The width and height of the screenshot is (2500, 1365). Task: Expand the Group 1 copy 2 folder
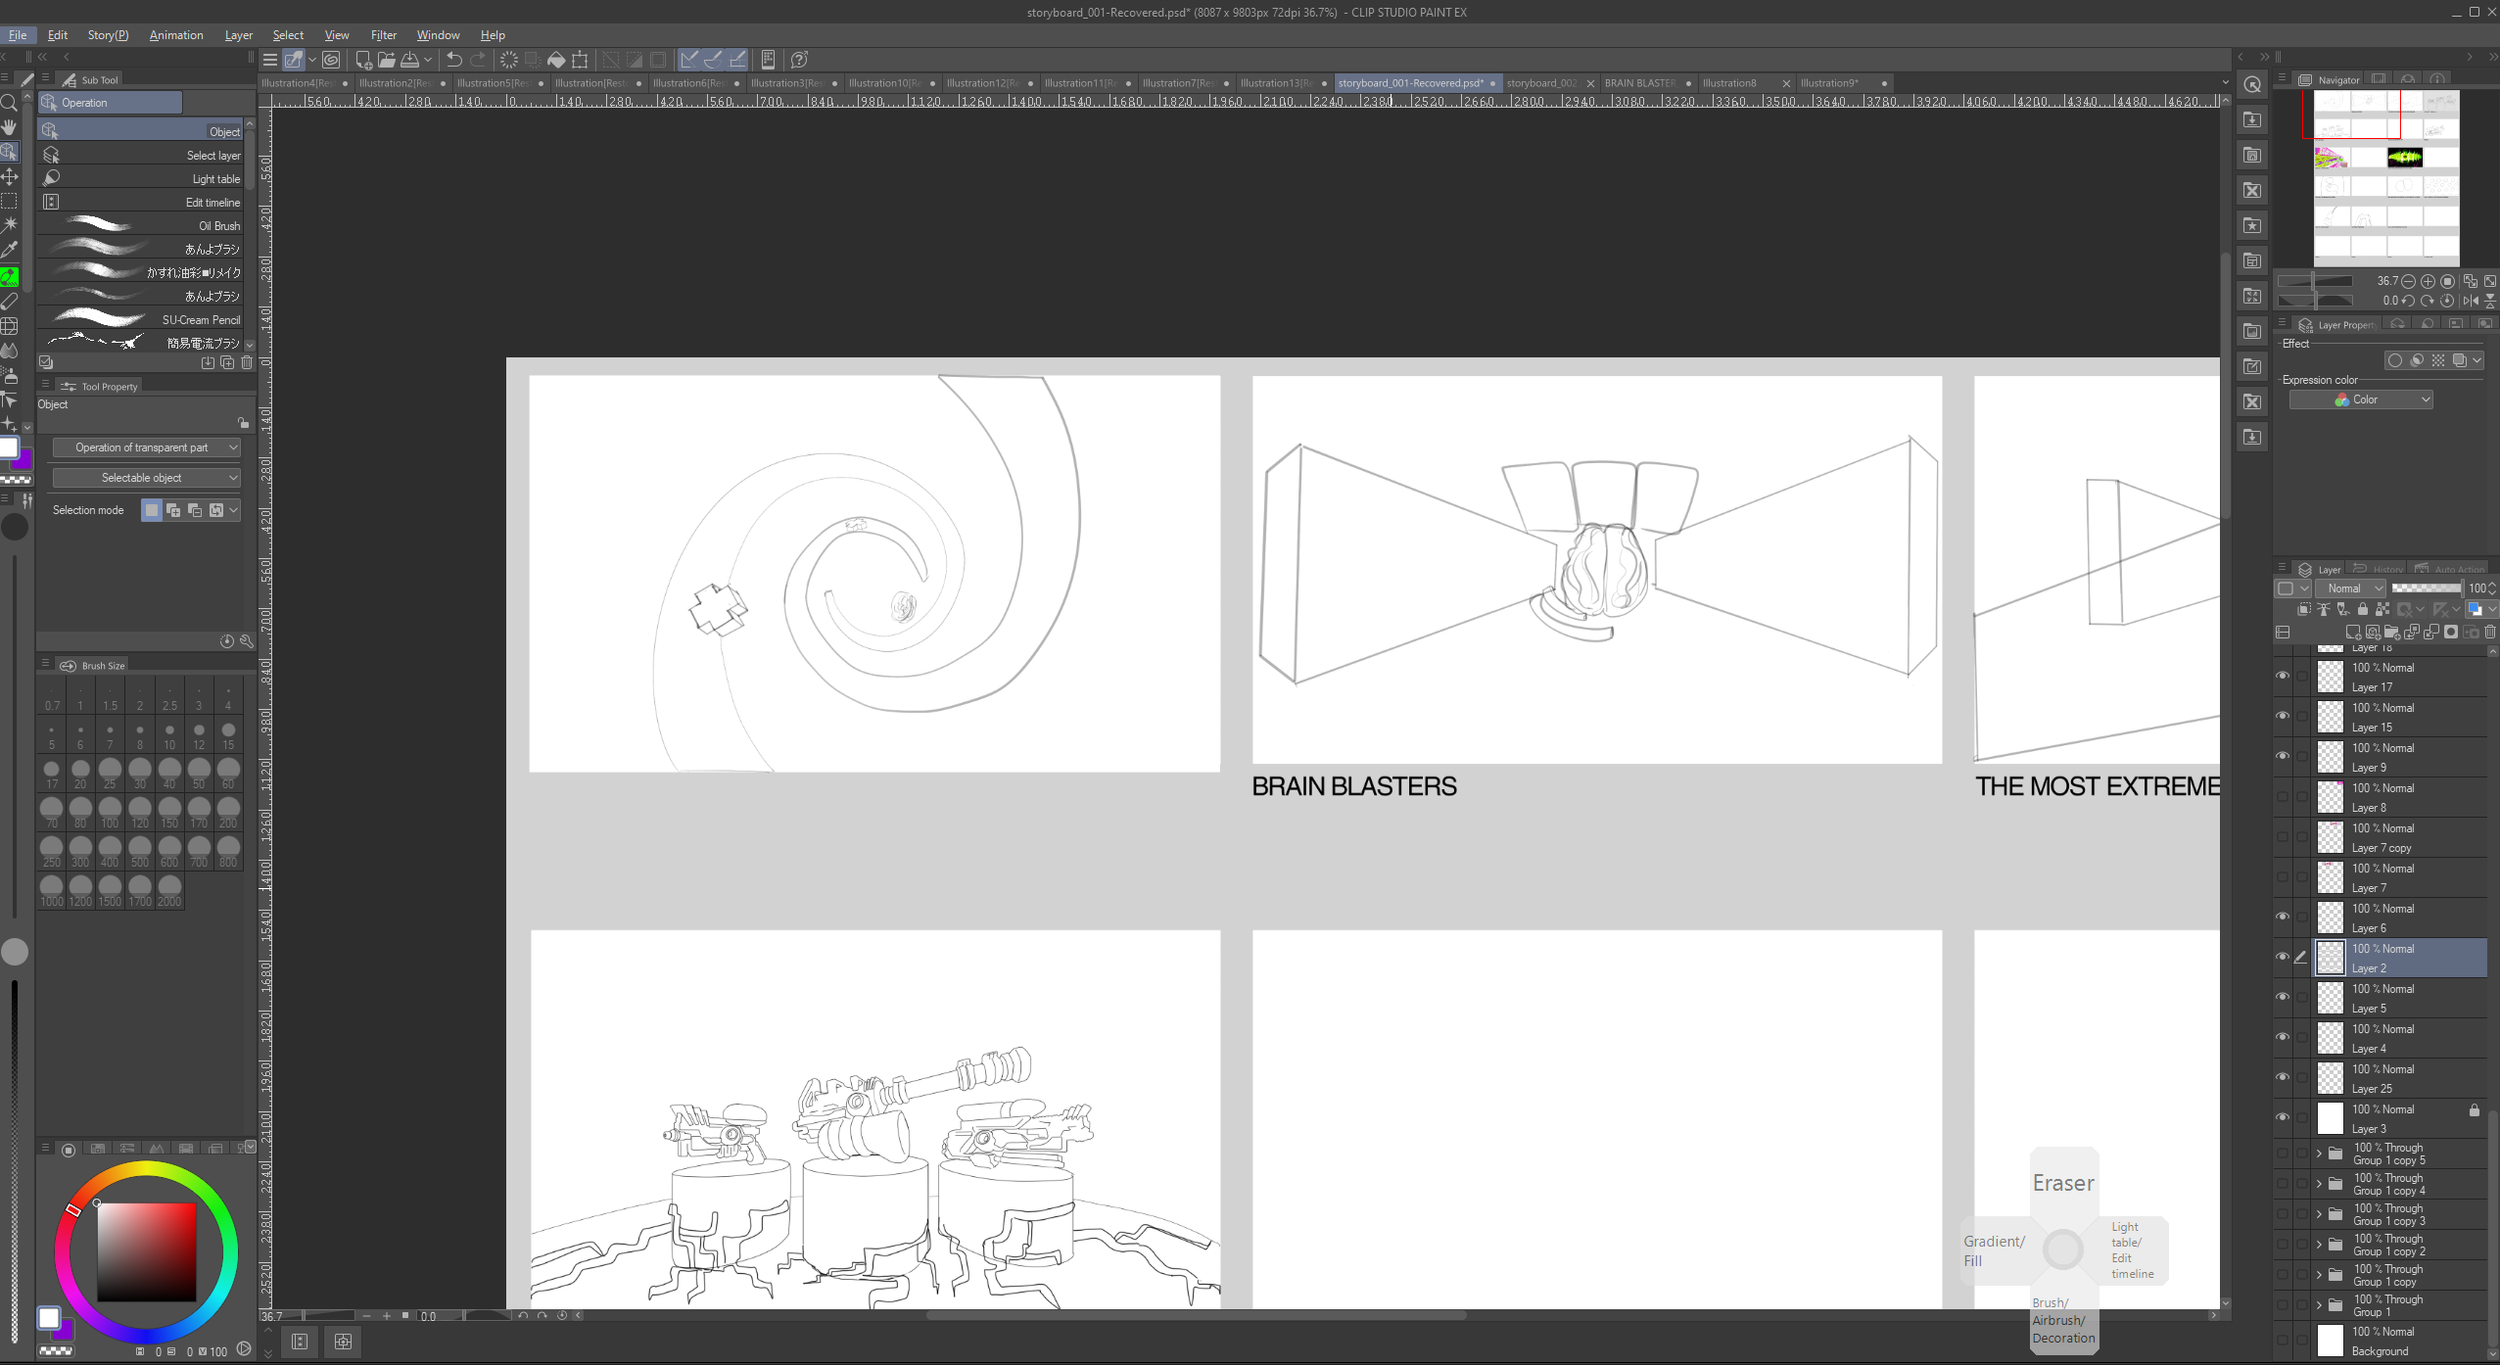pyautogui.click(x=2319, y=1245)
